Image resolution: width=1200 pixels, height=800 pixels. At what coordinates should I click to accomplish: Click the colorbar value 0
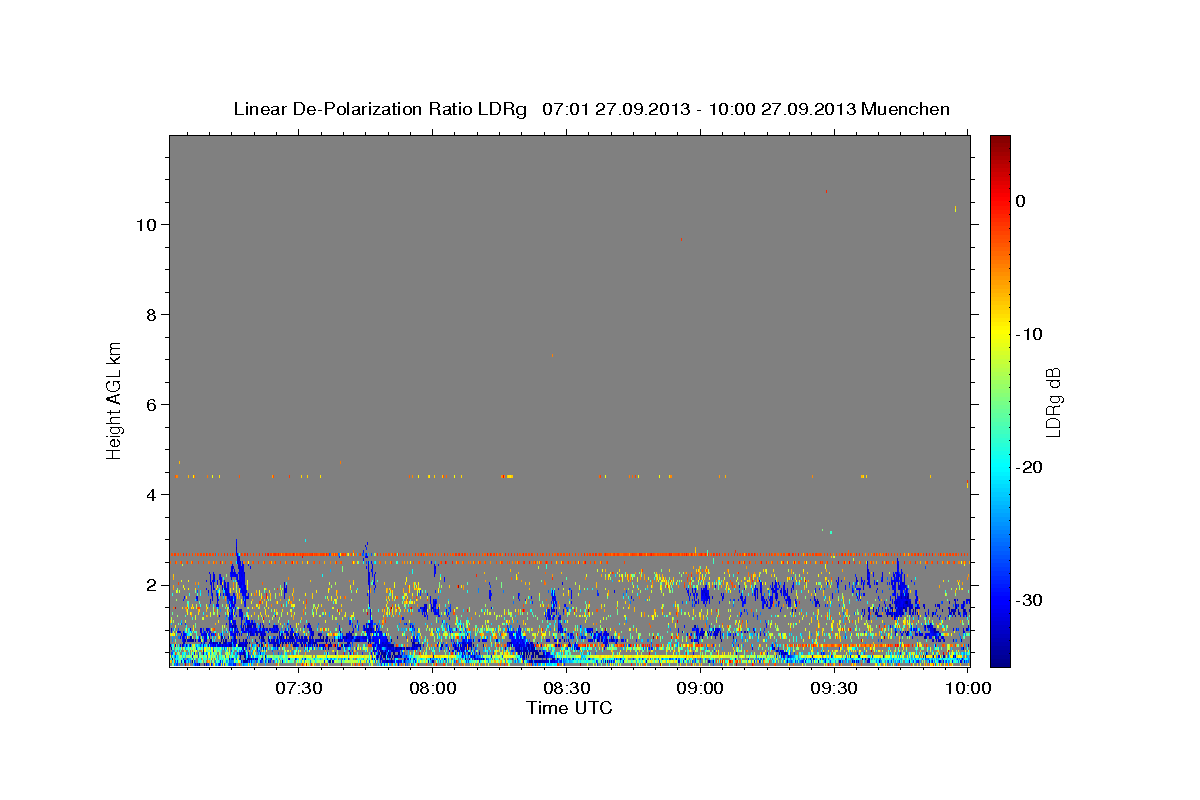coord(1021,201)
